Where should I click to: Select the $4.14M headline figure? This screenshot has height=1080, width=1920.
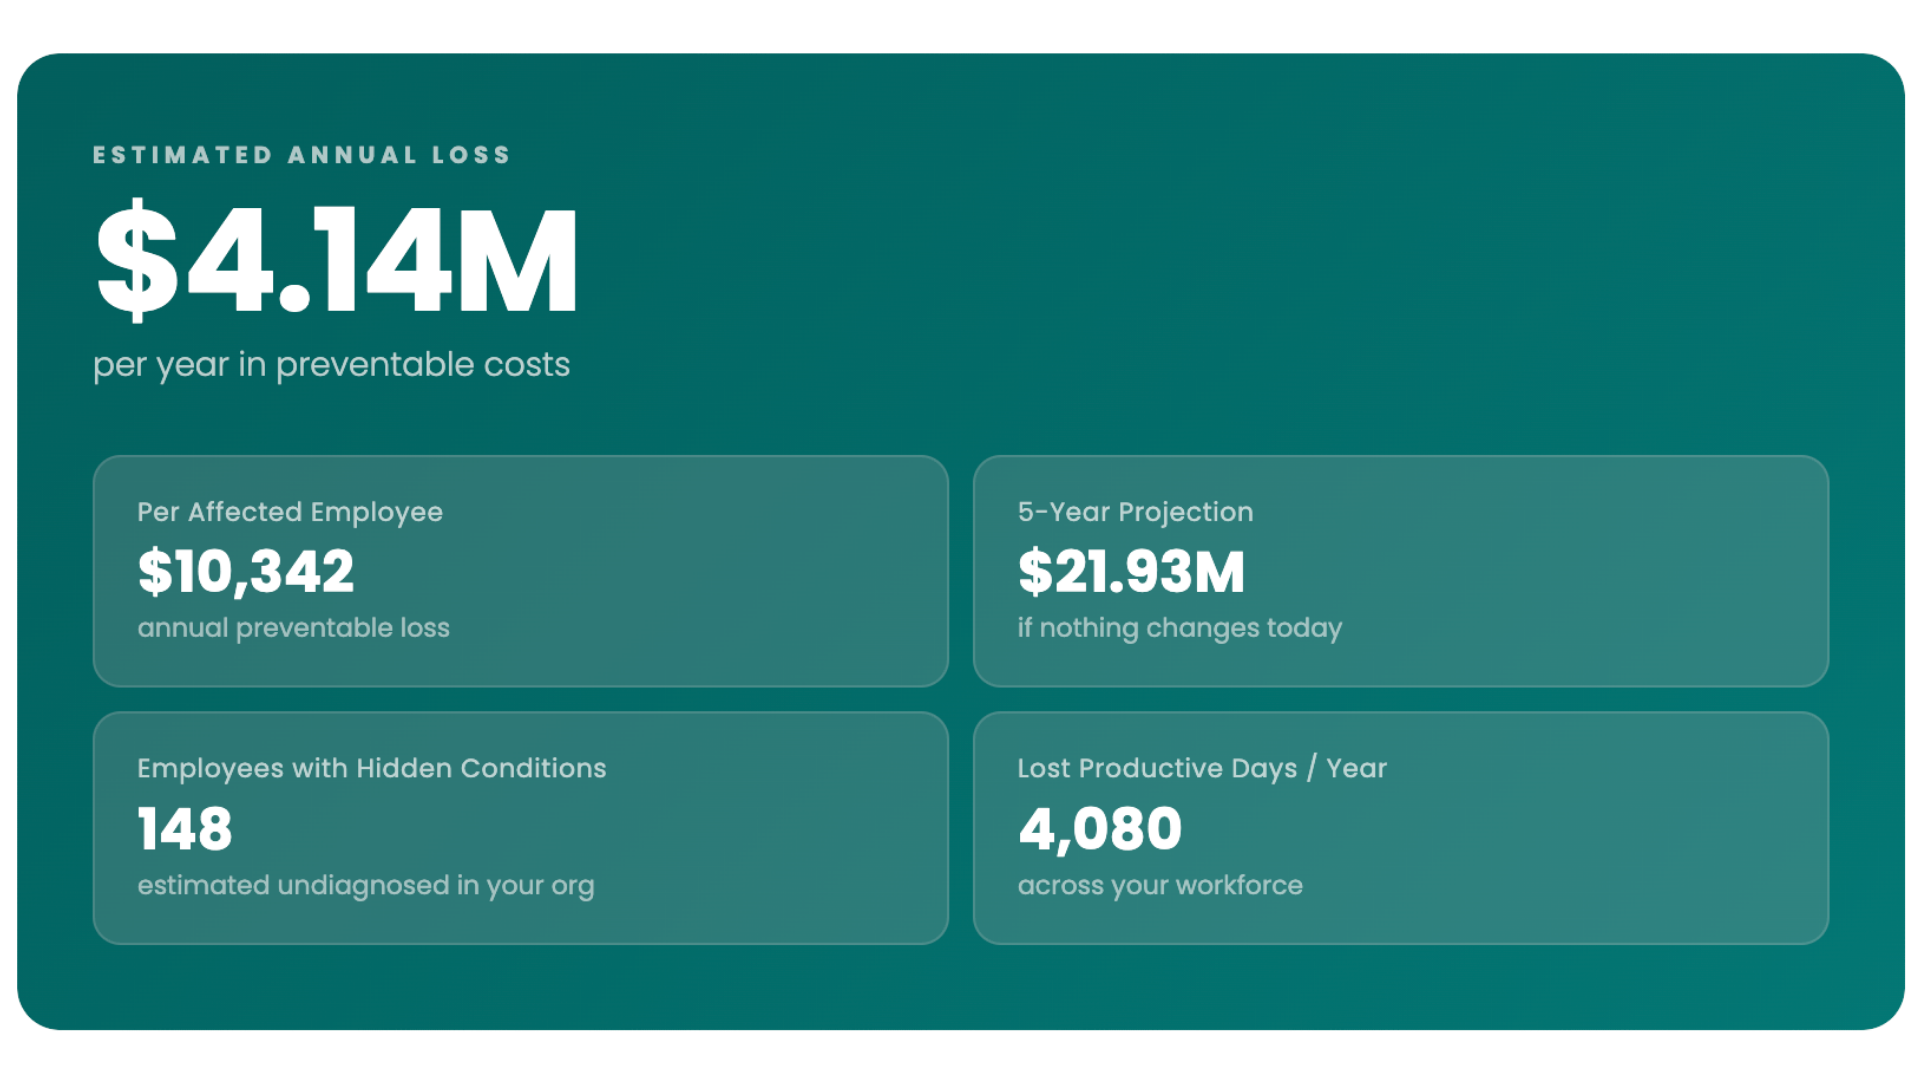coord(336,260)
